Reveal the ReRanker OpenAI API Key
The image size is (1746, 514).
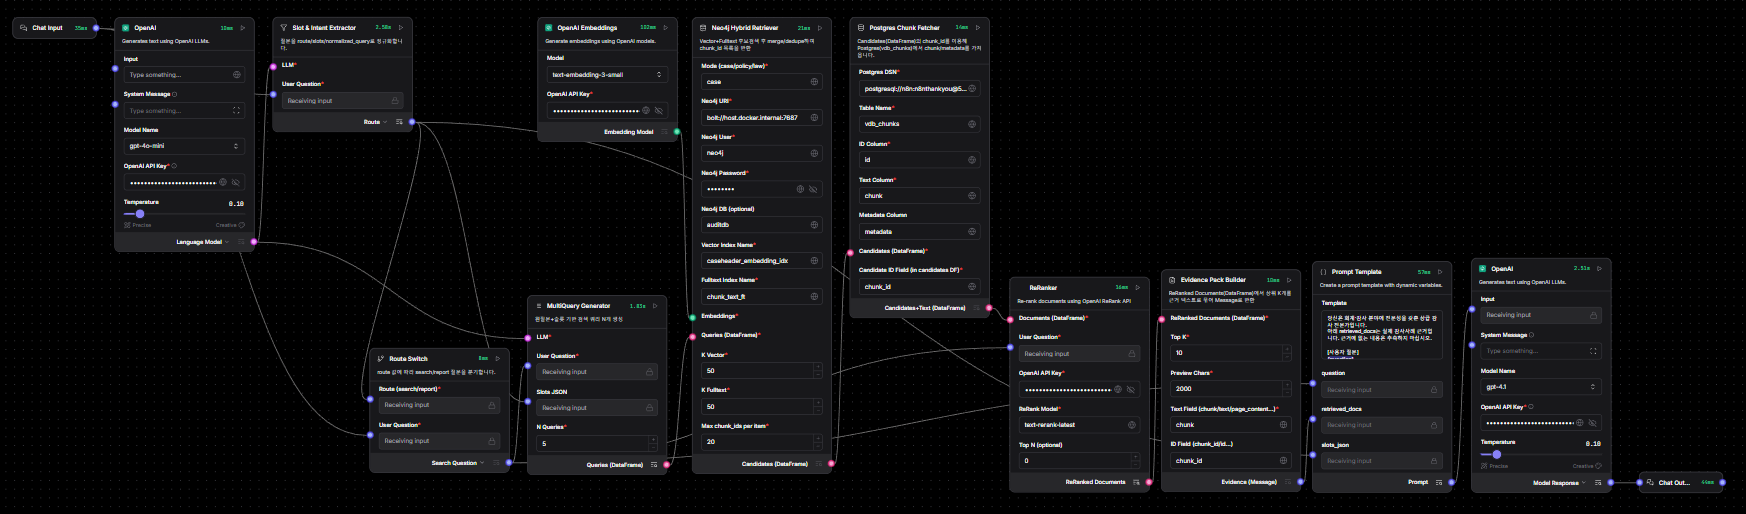1131,390
